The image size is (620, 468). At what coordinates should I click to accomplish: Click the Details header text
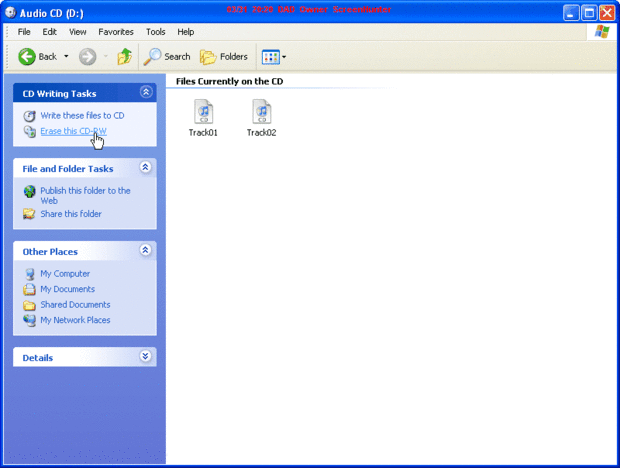tap(38, 358)
